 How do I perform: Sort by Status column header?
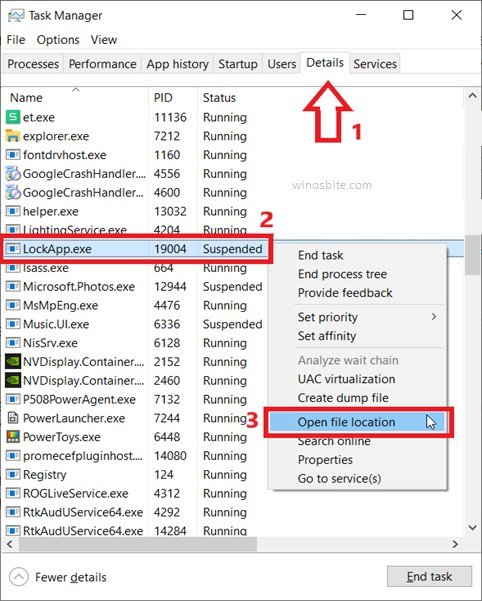click(219, 98)
